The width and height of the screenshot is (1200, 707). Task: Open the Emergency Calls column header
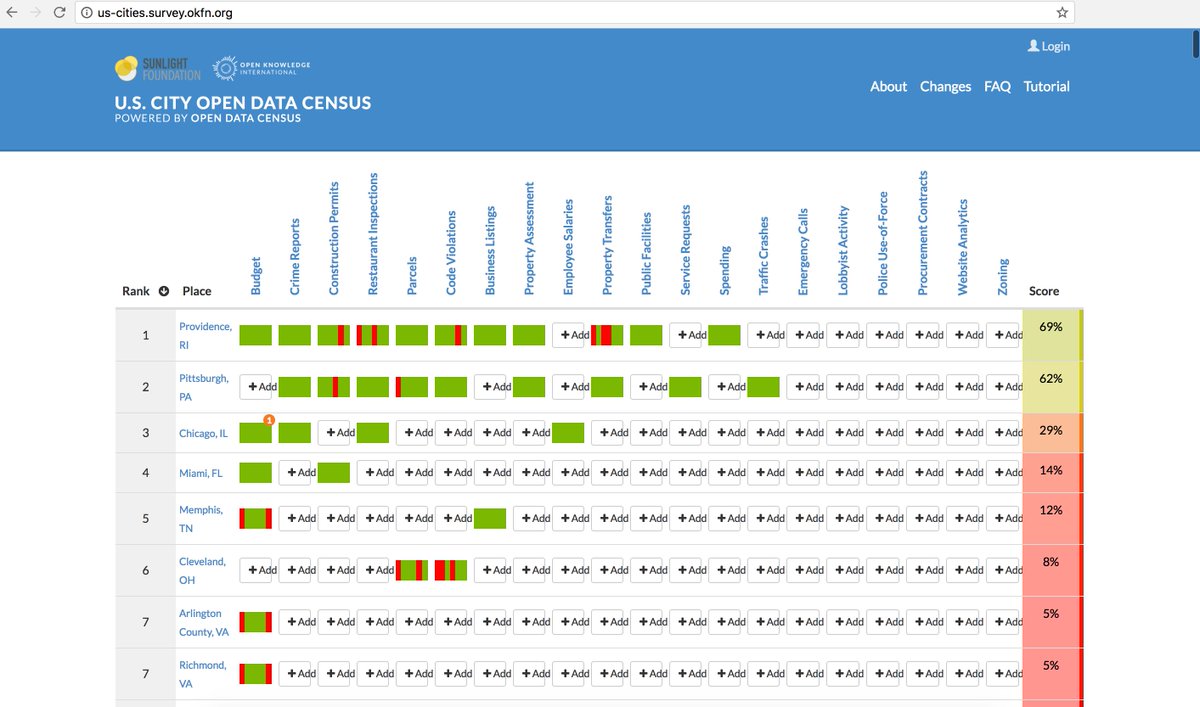(803, 251)
